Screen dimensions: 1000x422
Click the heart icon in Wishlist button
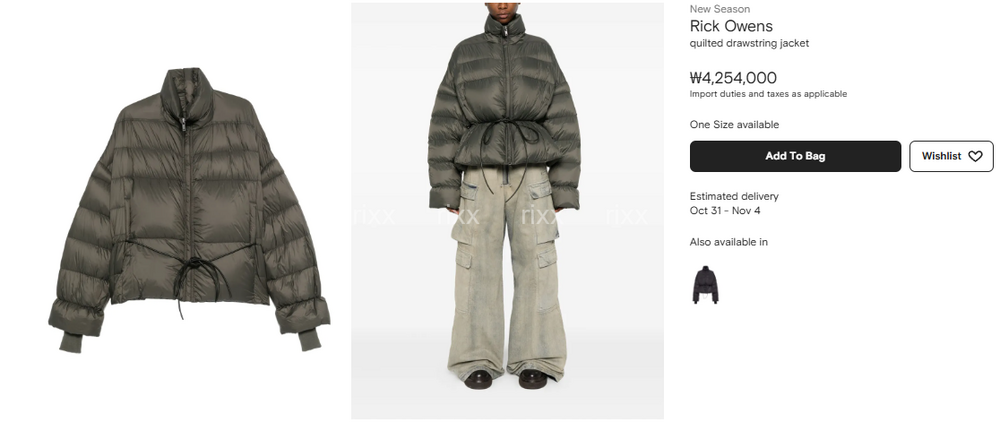click(975, 156)
